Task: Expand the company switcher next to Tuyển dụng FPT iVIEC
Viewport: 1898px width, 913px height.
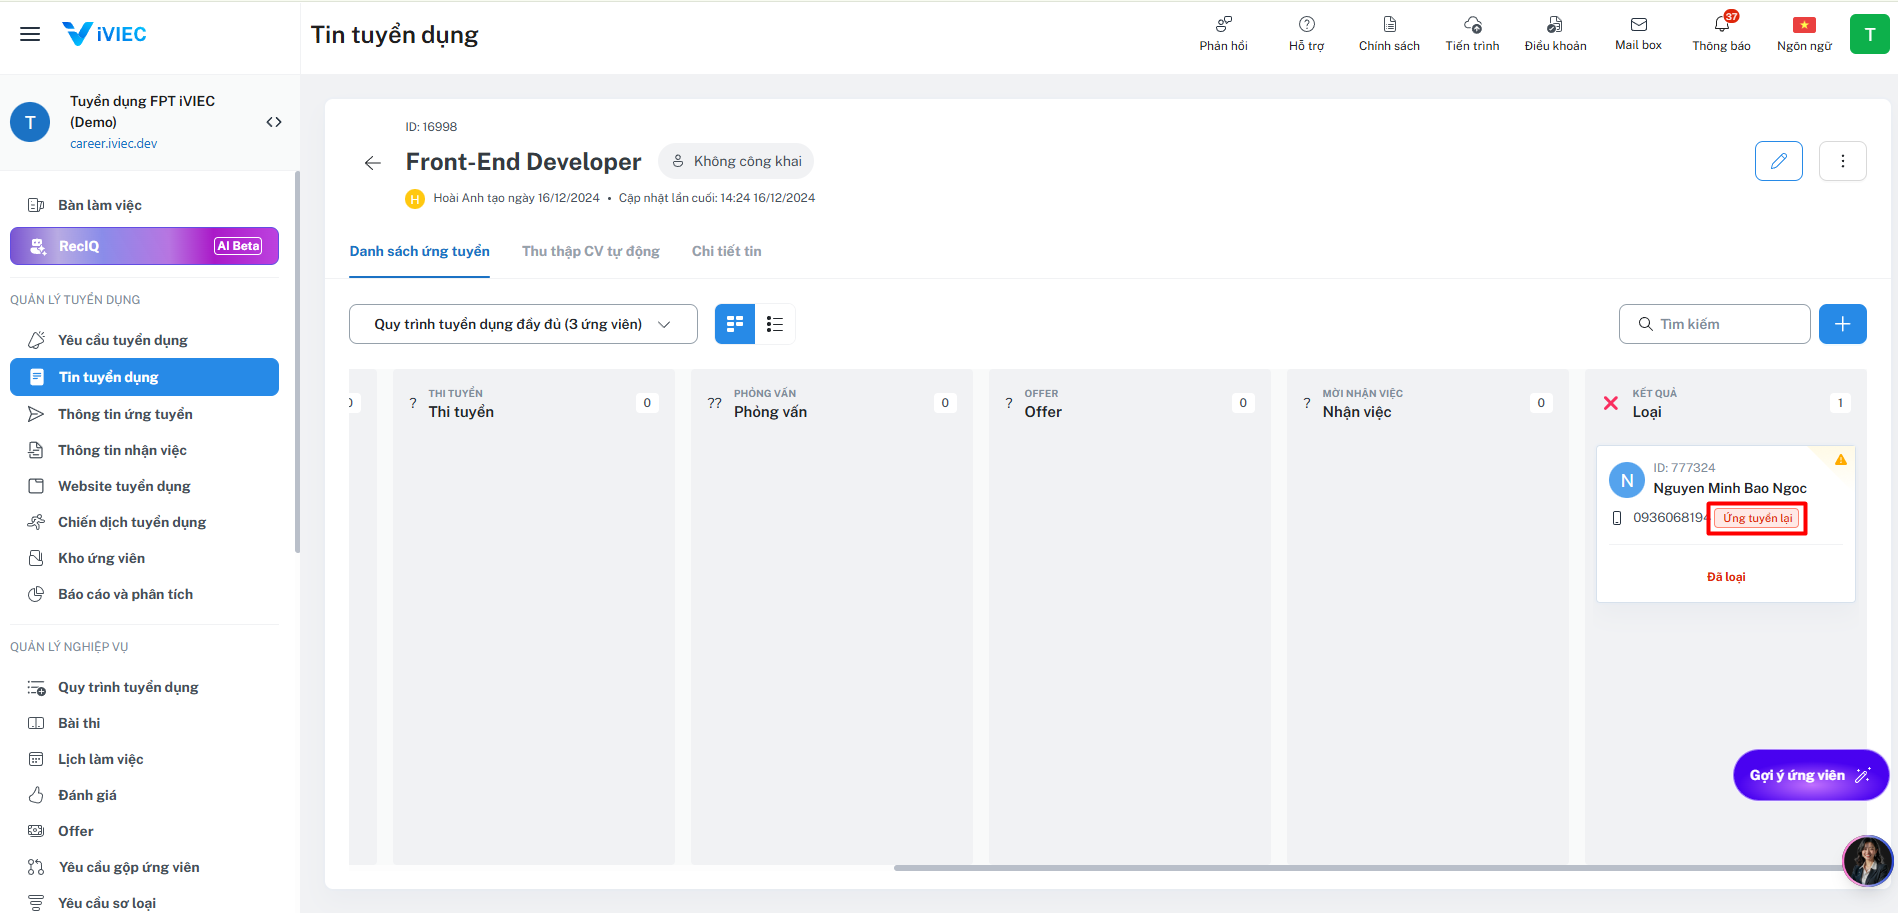Action: coord(274,122)
